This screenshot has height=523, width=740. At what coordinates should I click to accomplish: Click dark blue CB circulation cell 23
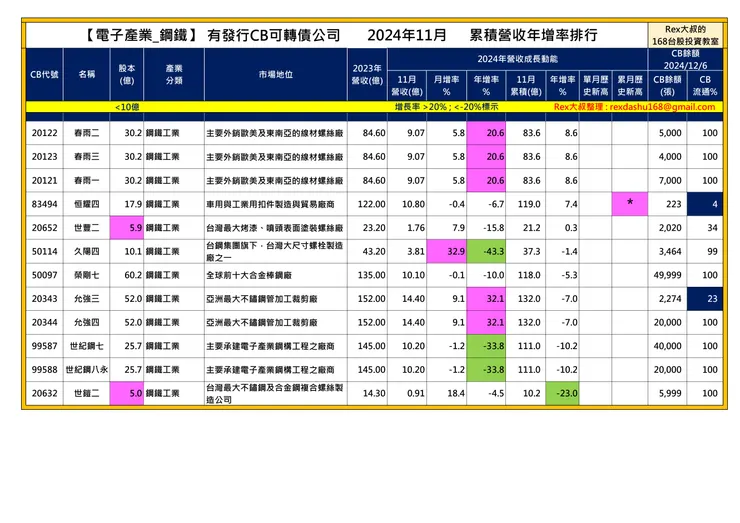coord(705,298)
